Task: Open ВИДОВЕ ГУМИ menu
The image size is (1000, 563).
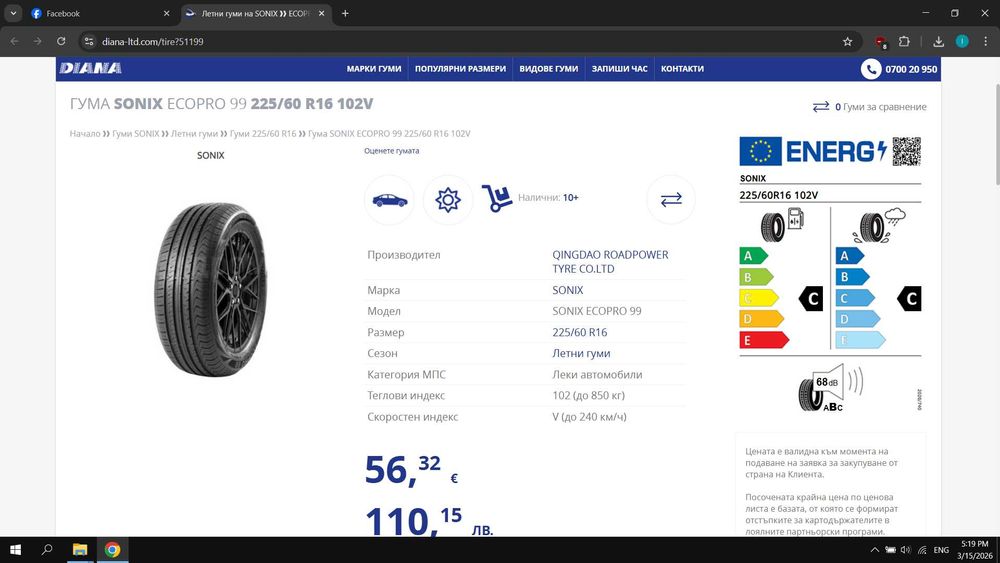Action: coord(548,69)
